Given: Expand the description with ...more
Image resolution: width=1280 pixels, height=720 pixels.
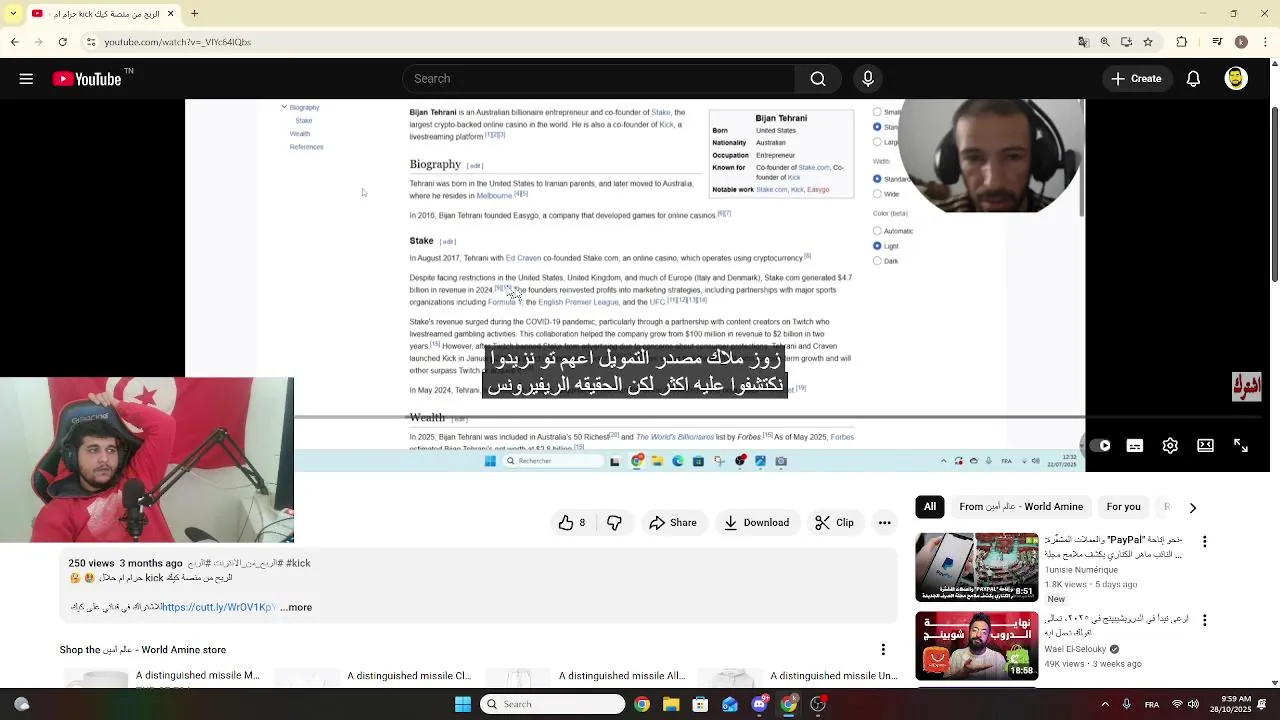Looking at the screenshot, I should point(296,607).
